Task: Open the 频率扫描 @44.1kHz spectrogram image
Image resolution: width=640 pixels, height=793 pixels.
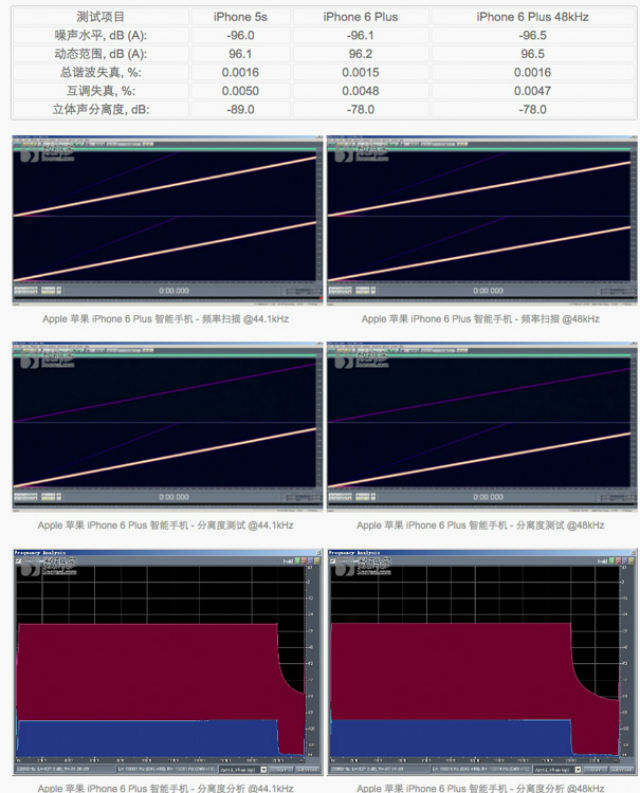Action: point(167,221)
